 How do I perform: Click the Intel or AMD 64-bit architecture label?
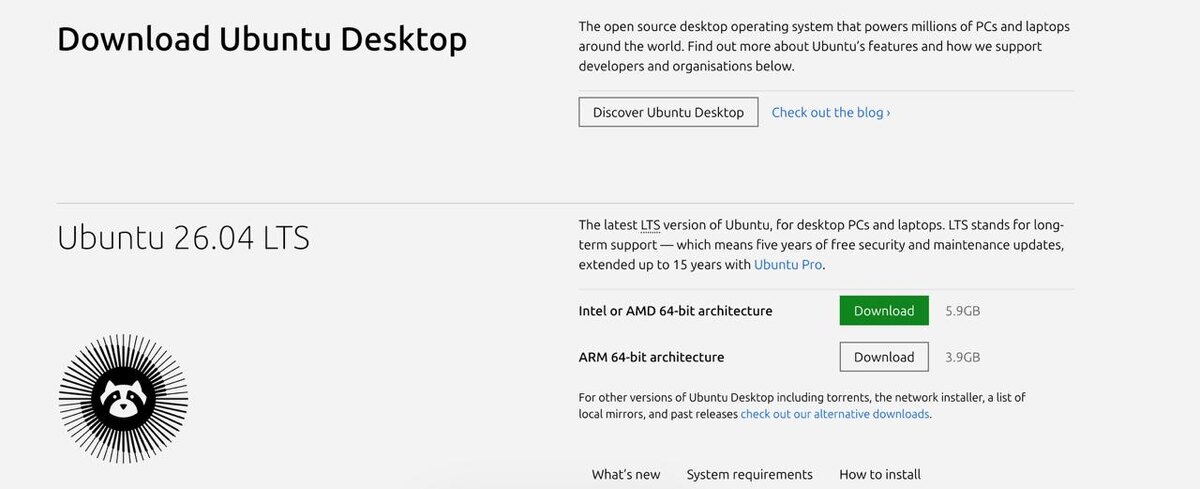point(675,311)
